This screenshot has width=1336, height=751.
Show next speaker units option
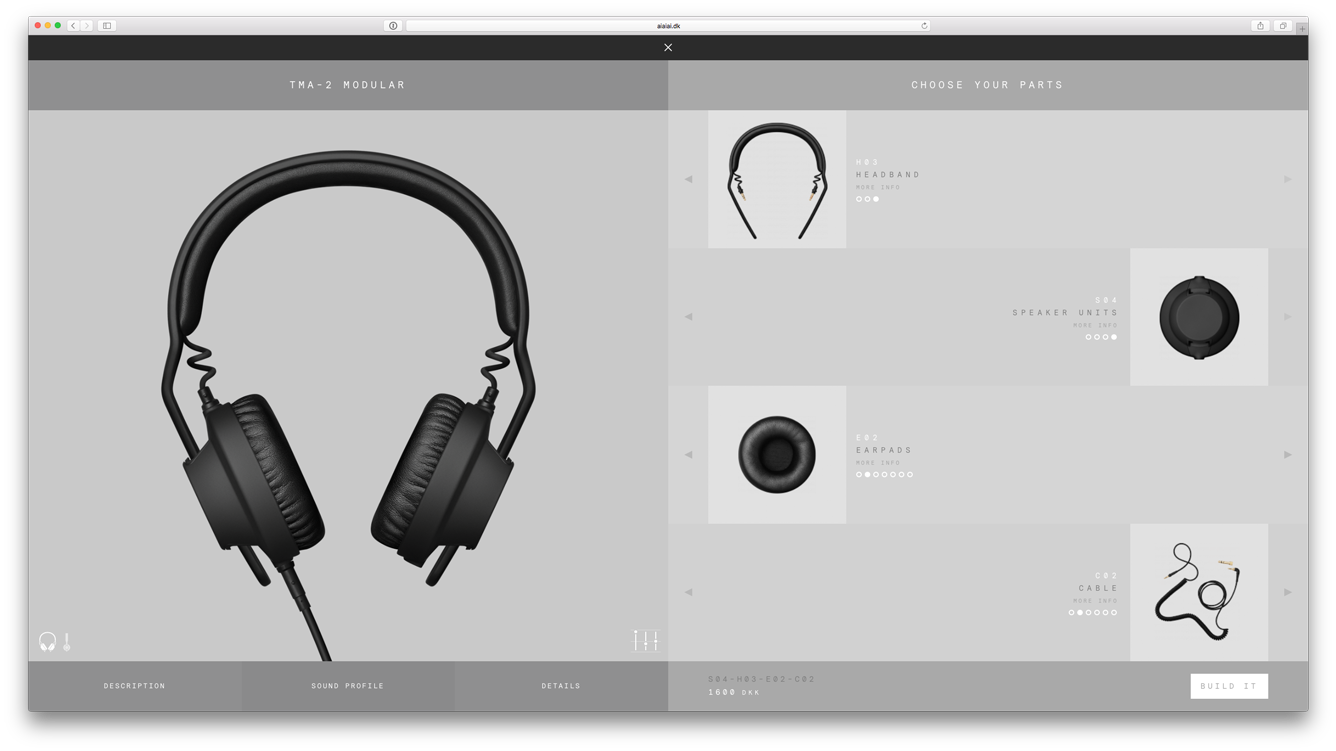(1288, 316)
